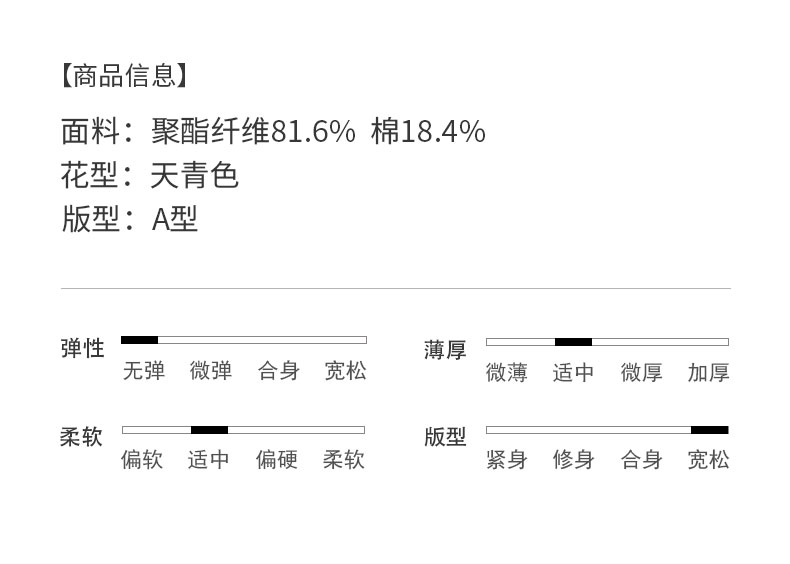Image resolution: width=790 pixels, height=564 pixels.
Task: Select the 微厚 thickness label
Action: (641, 373)
